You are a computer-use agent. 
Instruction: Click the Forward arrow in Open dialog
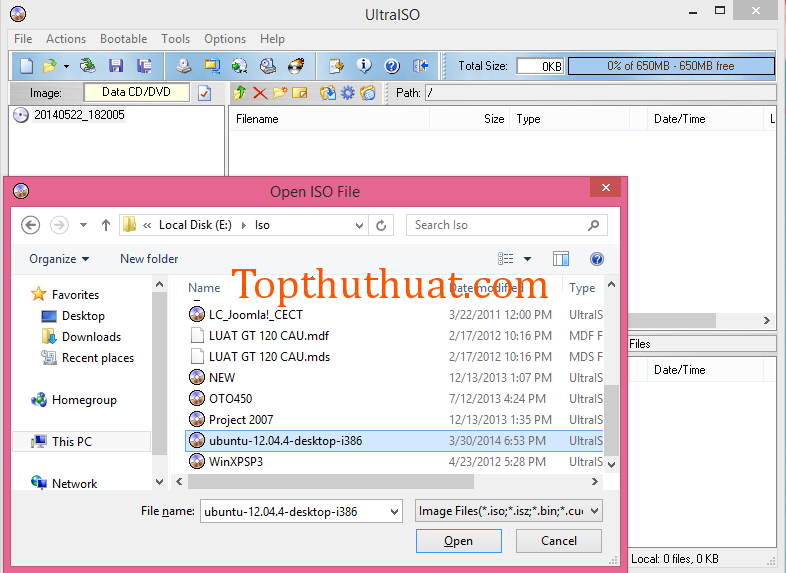point(59,225)
